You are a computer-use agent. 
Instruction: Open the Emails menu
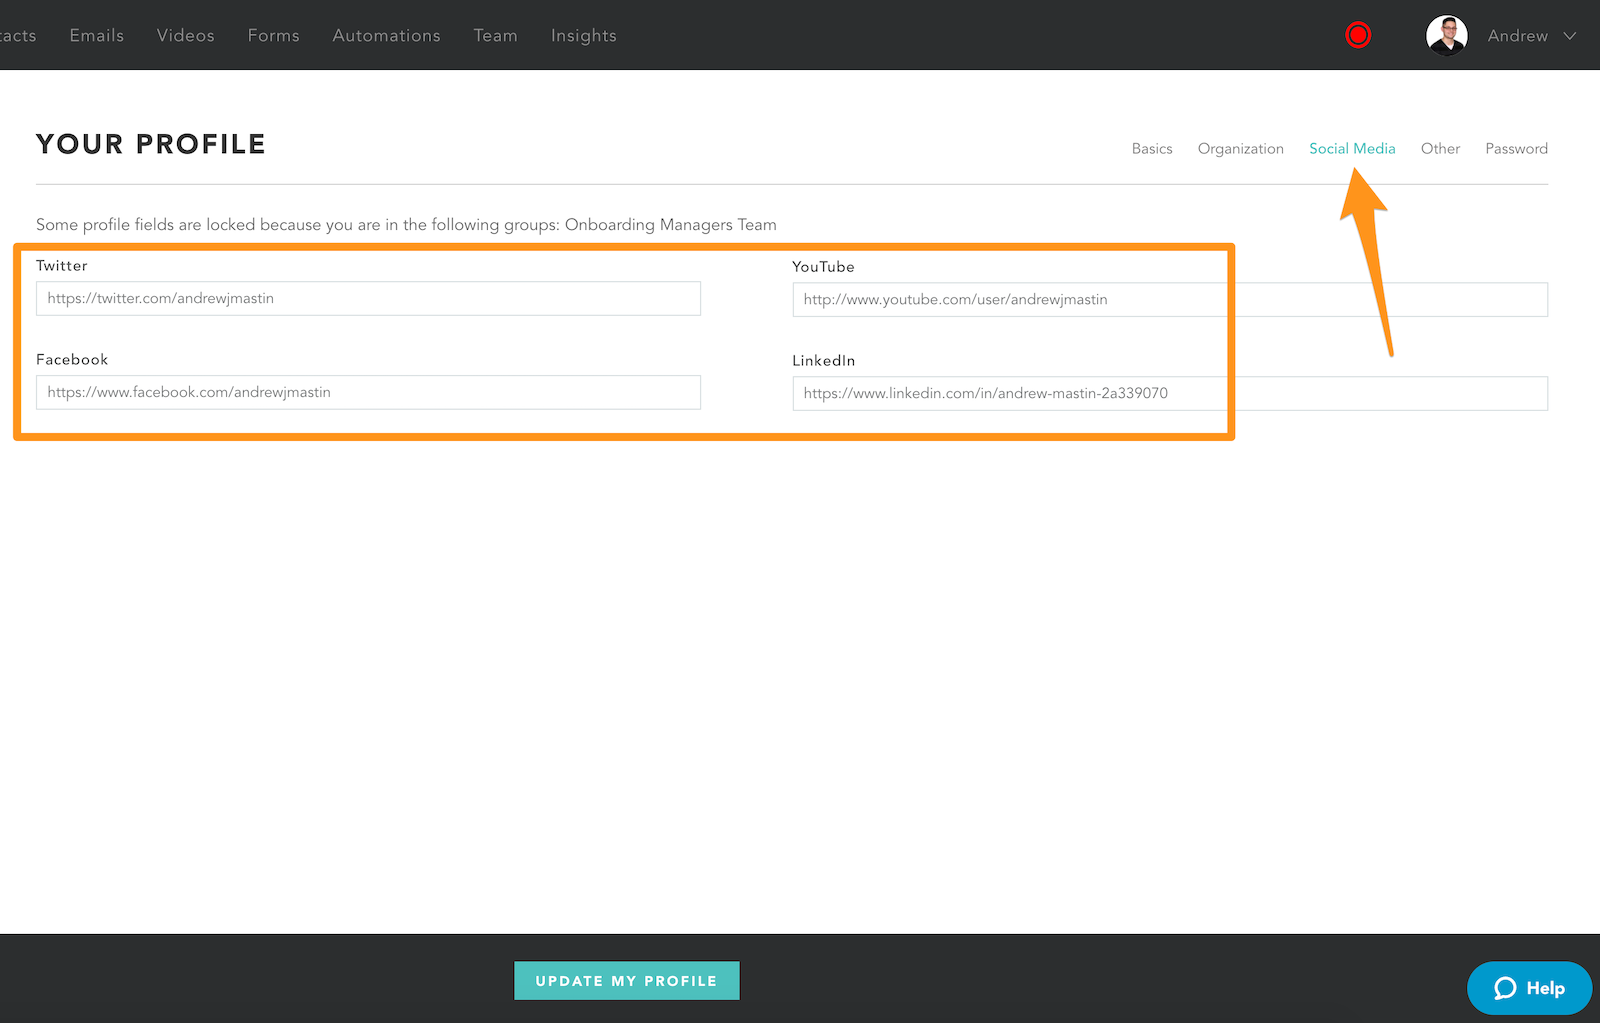tap(97, 35)
